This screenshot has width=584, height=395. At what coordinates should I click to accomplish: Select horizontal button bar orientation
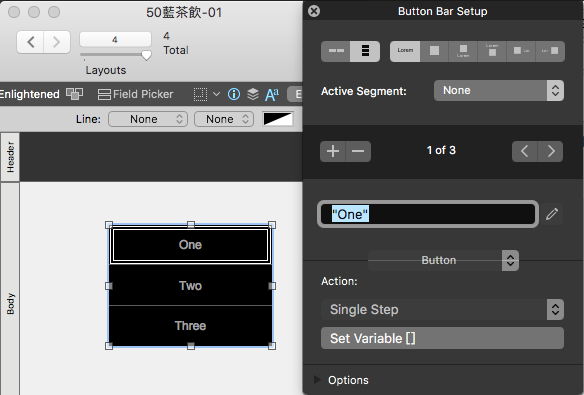336,51
